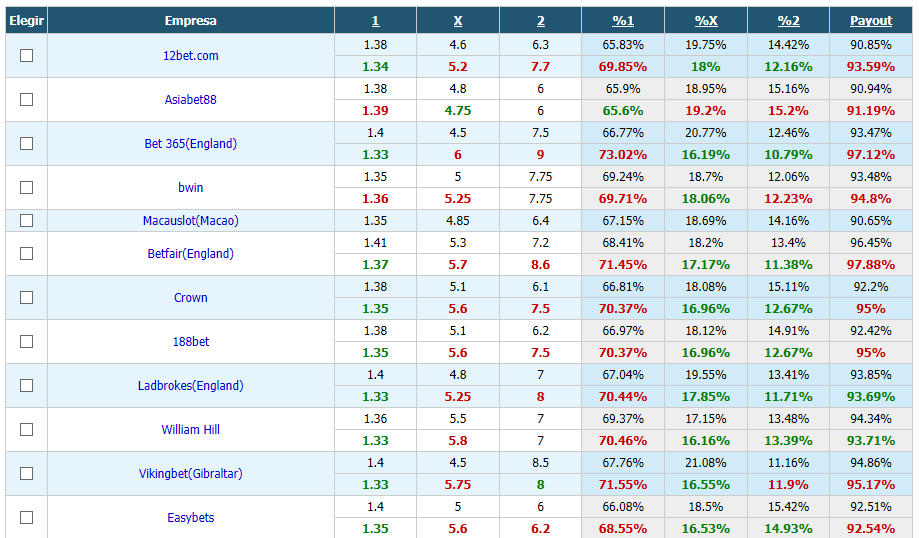Open the Ladbrokes(England) link
919x538 pixels.
pos(190,386)
